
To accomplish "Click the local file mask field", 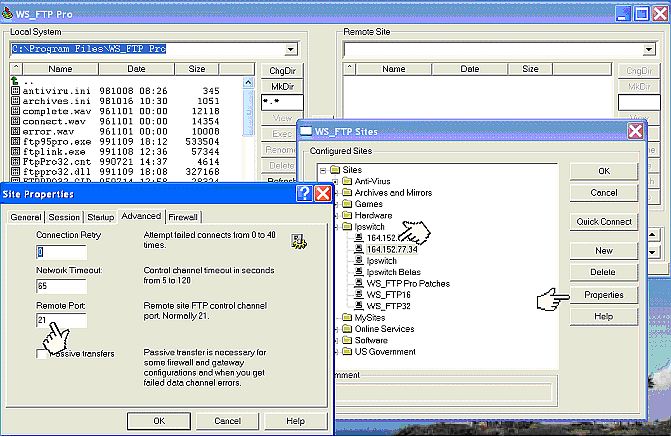I will [282, 103].
